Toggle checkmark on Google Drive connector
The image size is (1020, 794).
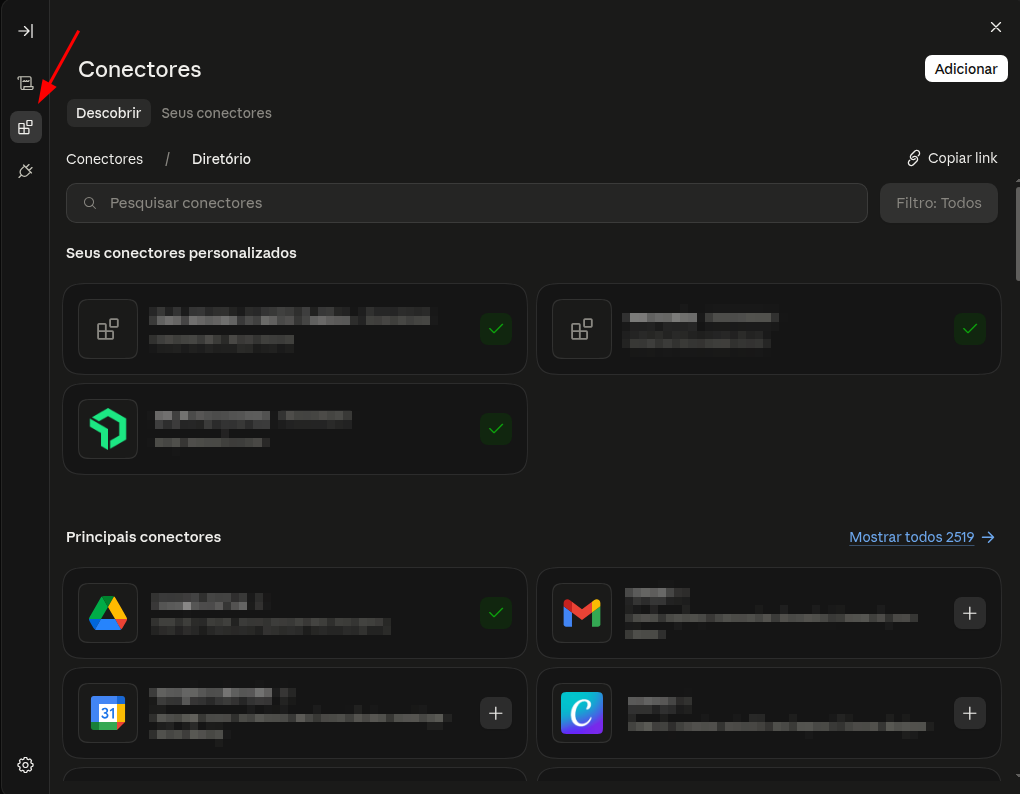(x=496, y=613)
